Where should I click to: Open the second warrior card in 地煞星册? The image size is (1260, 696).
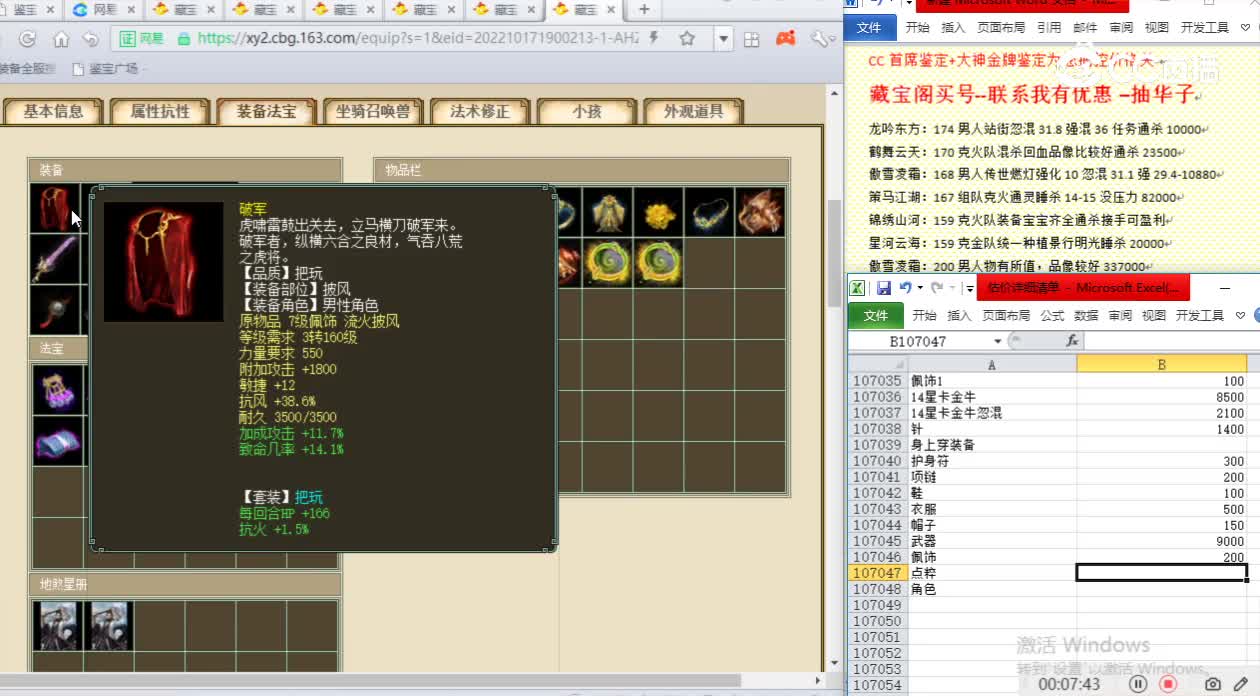(x=108, y=626)
